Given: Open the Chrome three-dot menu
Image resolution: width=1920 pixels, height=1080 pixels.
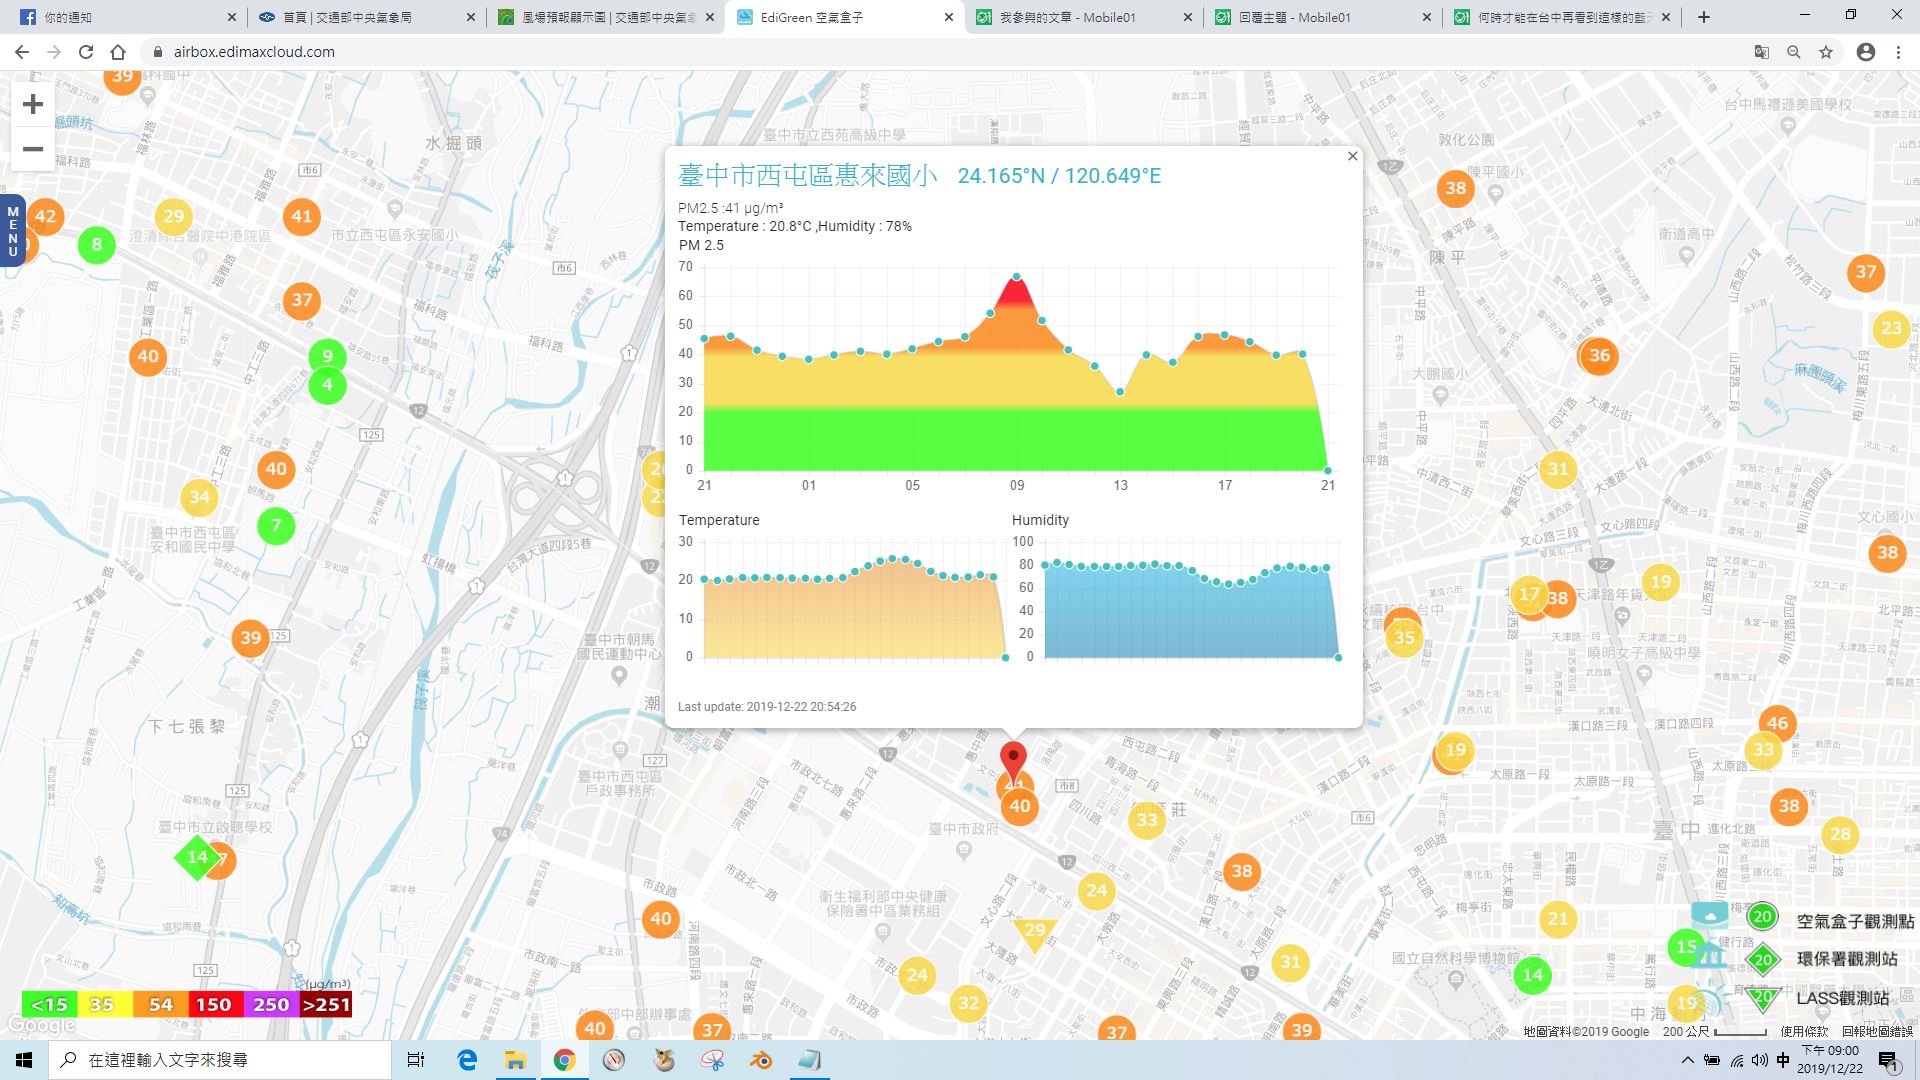Looking at the screenshot, I should [1898, 52].
